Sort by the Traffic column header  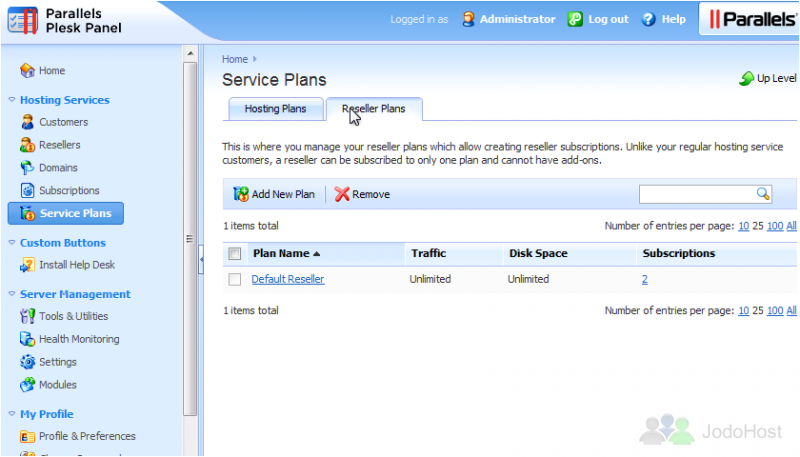pos(429,253)
